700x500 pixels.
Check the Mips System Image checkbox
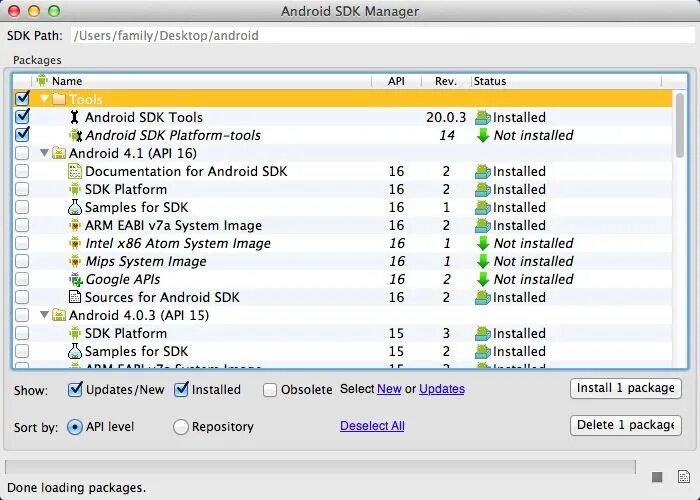coord(22,261)
